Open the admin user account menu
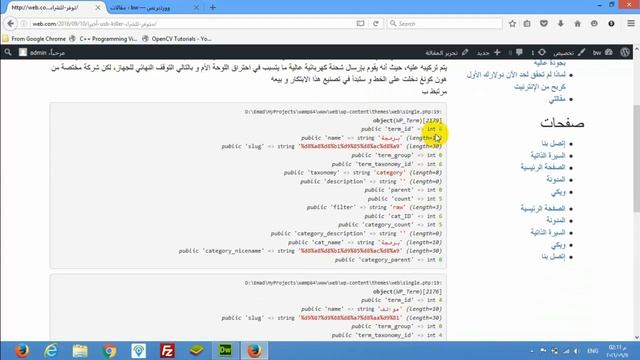Image resolution: width=640 pixels, height=360 pixels. click(42, 53)
